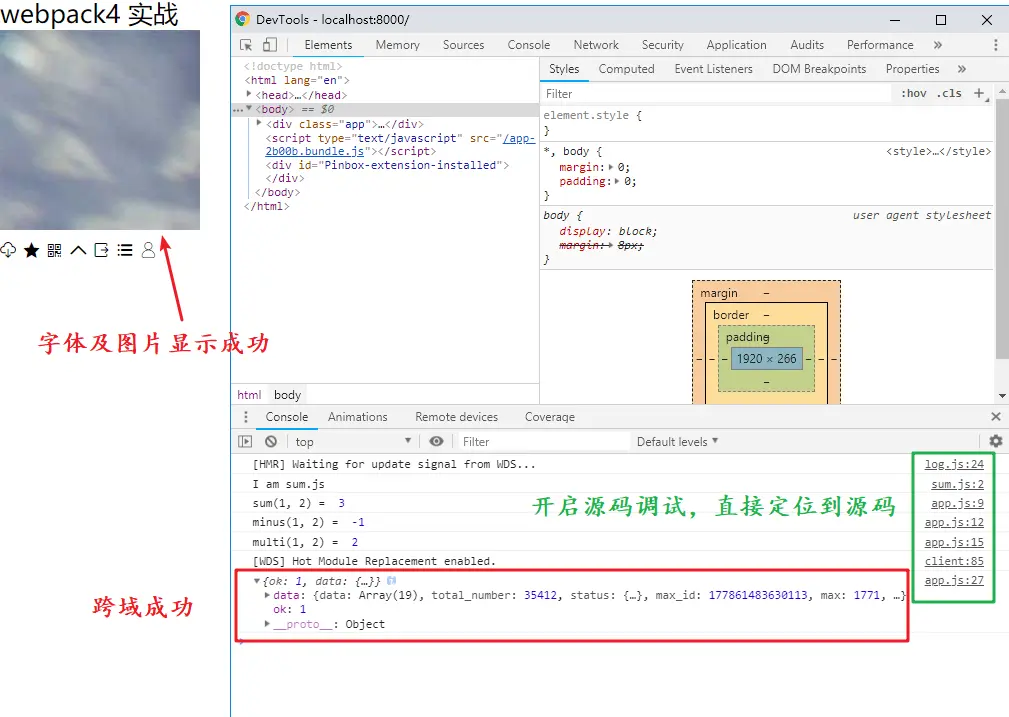Toggle device toolbar icon
The height and width of the screenshot is (717, 1009).
click(270, 44)
